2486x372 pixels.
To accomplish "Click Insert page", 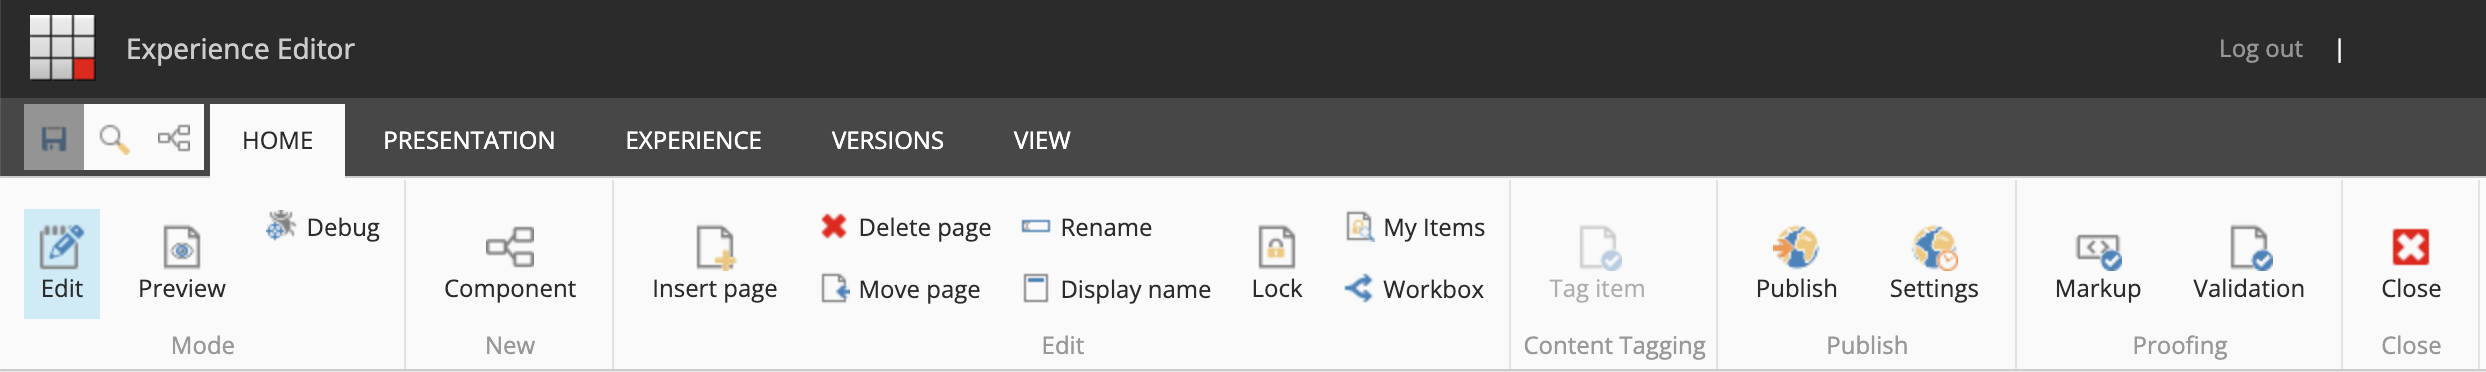I will pos(714,264).
